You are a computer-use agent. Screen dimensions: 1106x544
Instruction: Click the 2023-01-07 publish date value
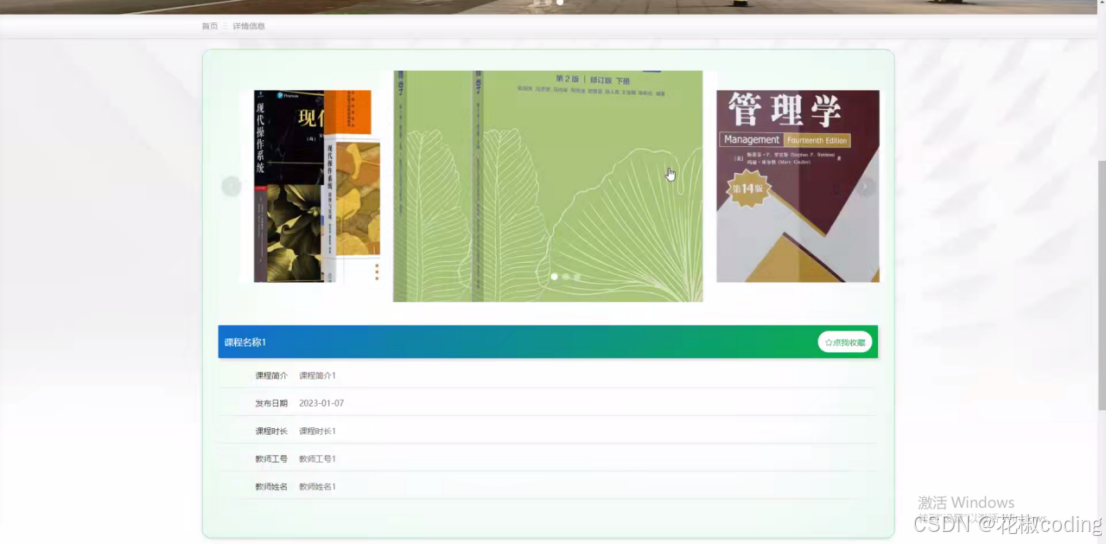322,404
